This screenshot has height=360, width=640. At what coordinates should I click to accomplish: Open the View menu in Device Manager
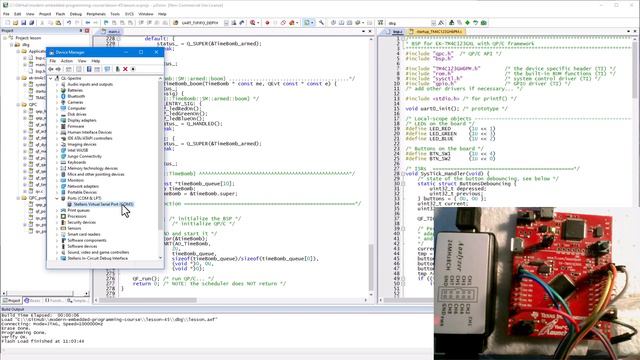(82, 61)
